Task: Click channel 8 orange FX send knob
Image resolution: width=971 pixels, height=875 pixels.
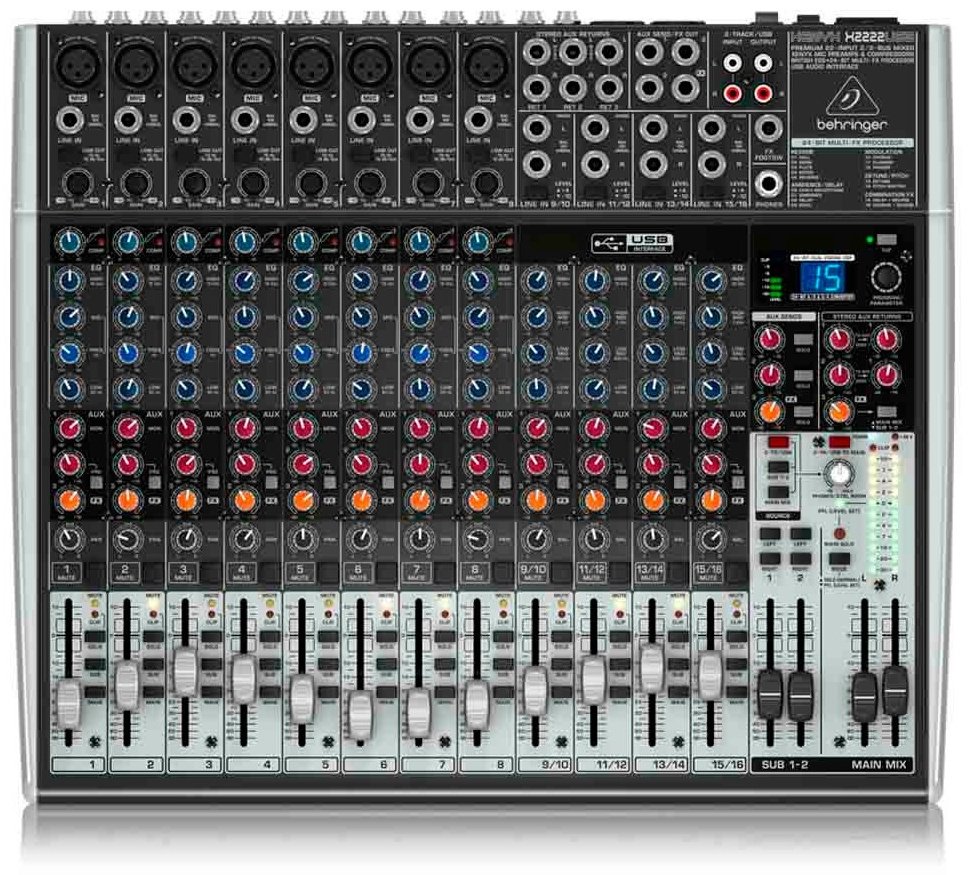Action: pyautogui.click(x=477, y=500)
